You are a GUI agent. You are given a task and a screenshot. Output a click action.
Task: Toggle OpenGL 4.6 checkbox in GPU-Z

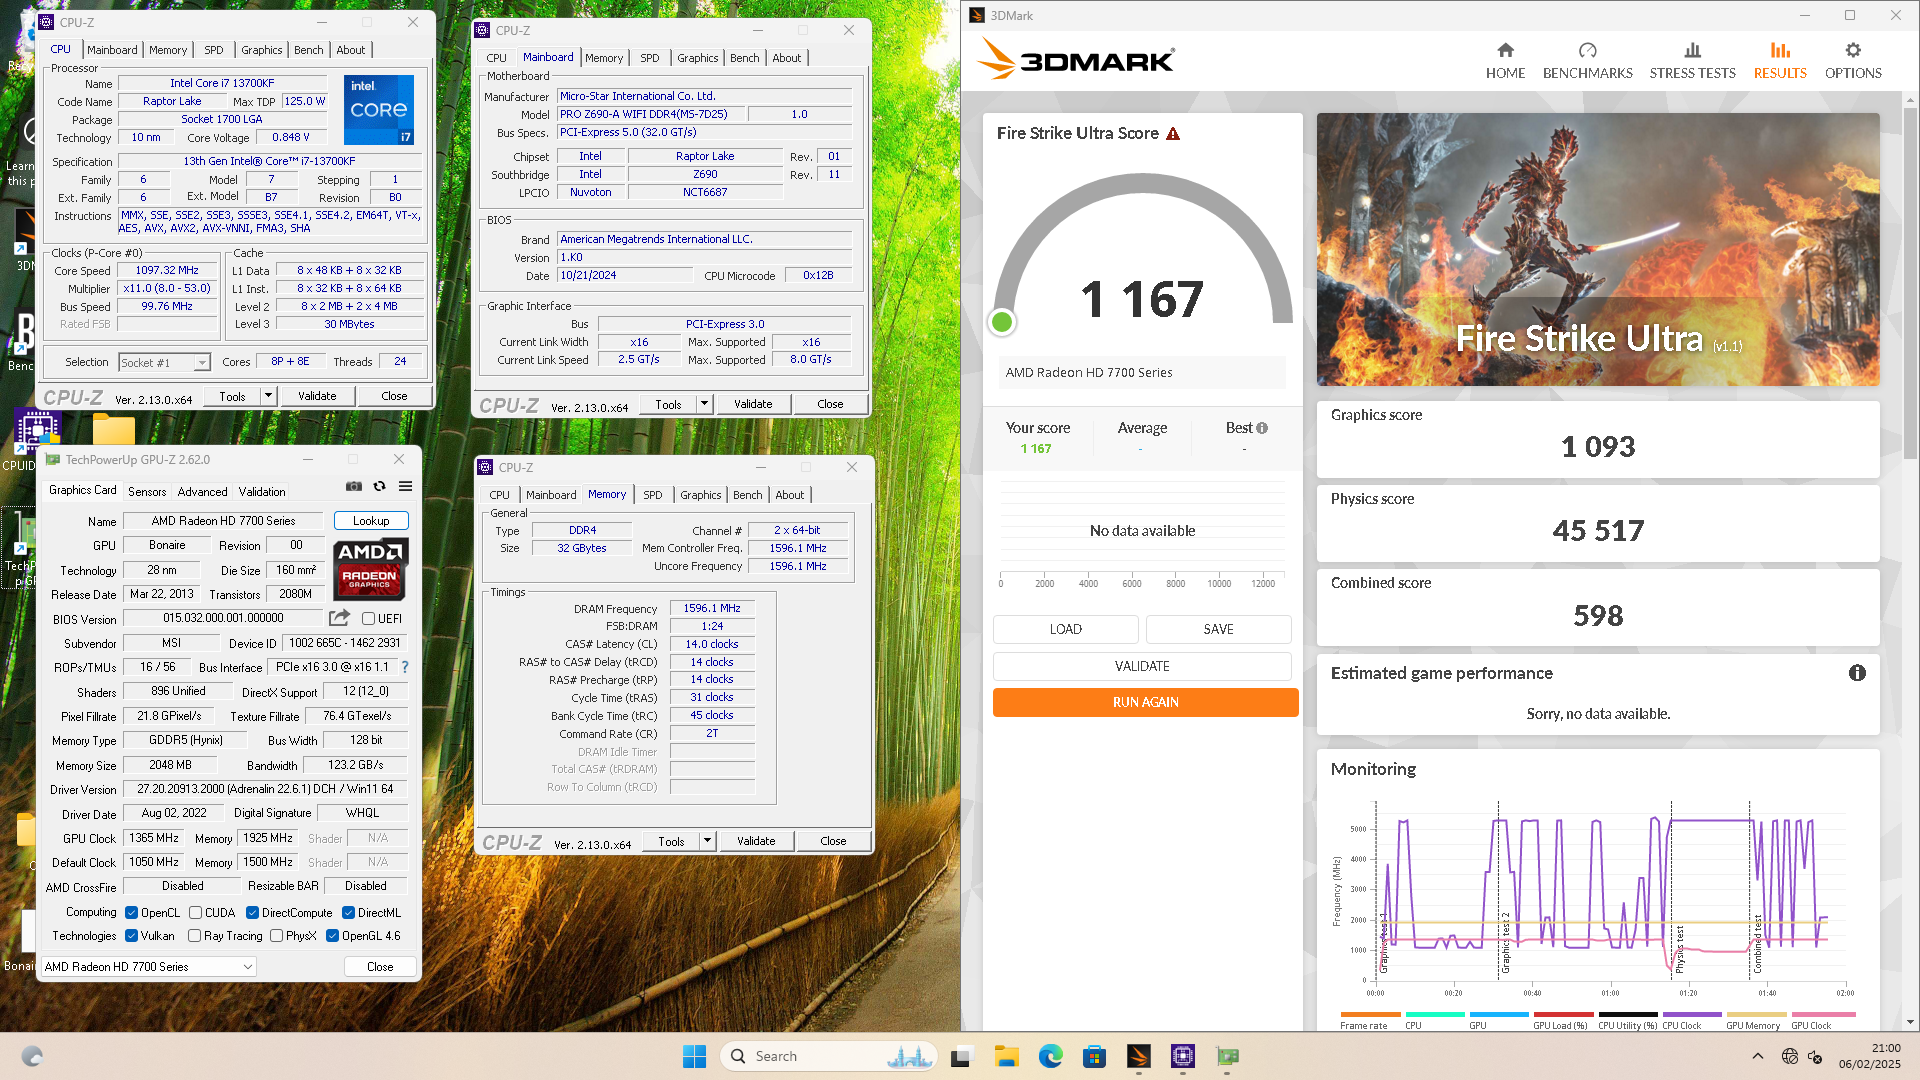332,936
